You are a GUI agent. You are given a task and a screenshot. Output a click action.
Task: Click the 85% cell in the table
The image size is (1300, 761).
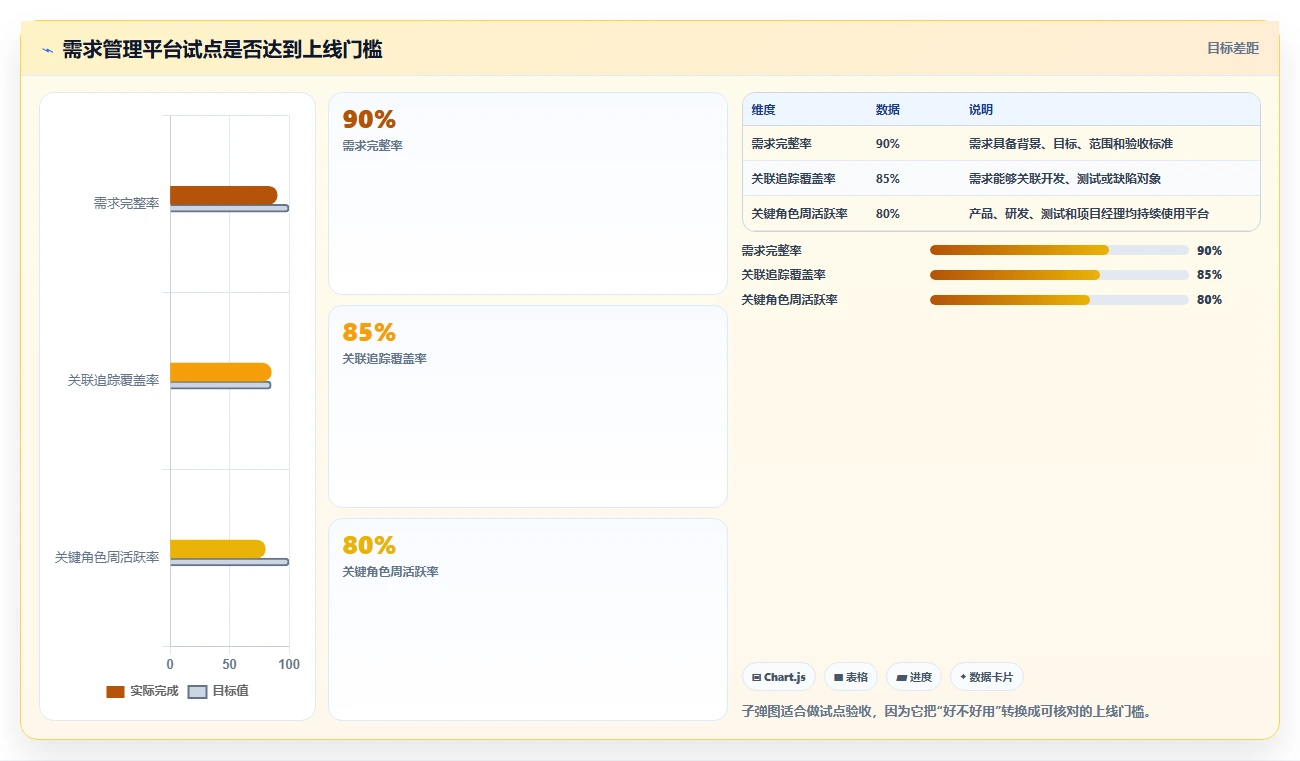[887, 179]
